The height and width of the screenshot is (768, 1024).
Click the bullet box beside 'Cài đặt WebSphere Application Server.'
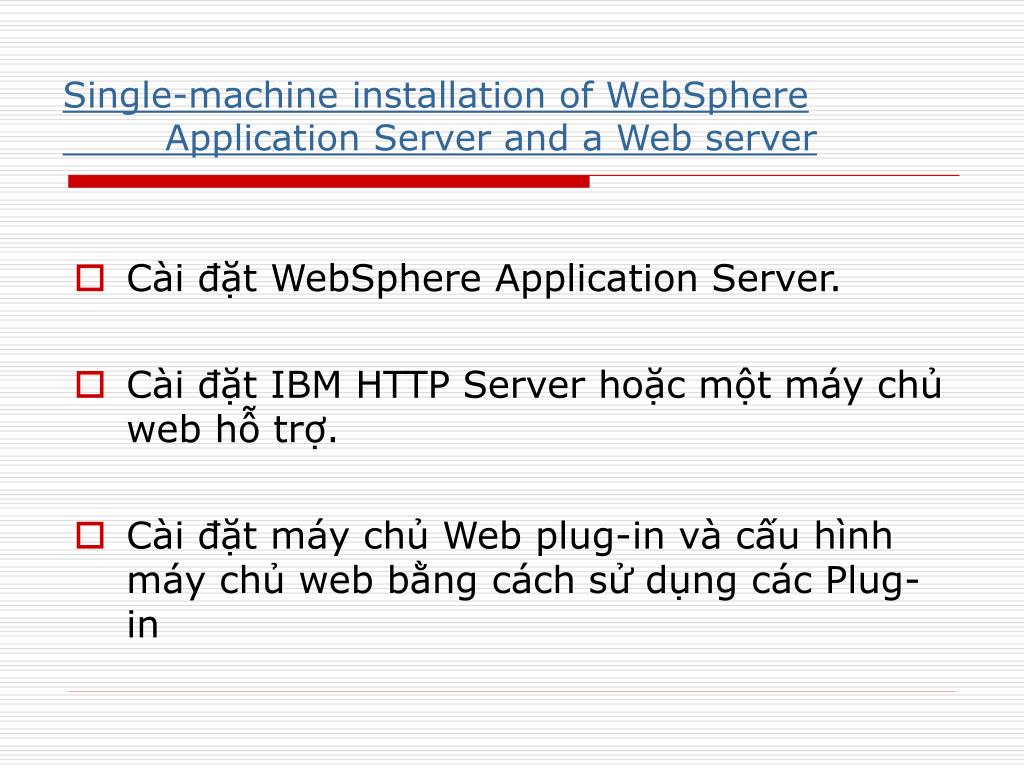(x=90, y=278)
